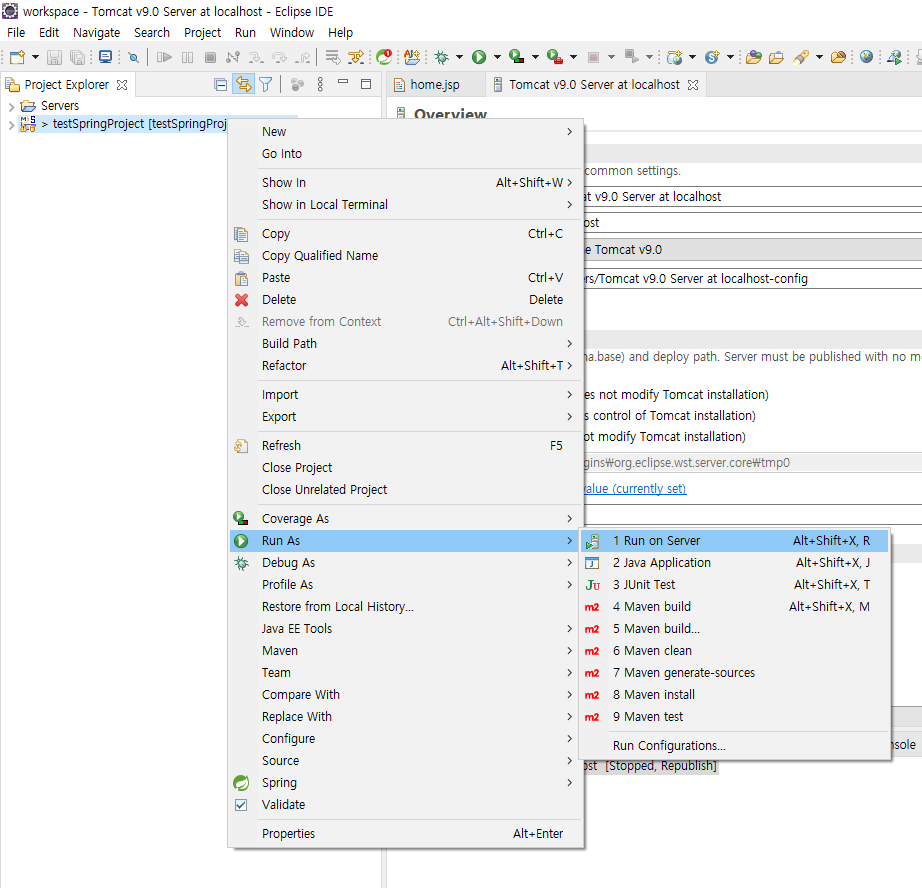Open the Project Explorer view menu (three dots)
The image size is (922, 888).
tap(320, 85)
